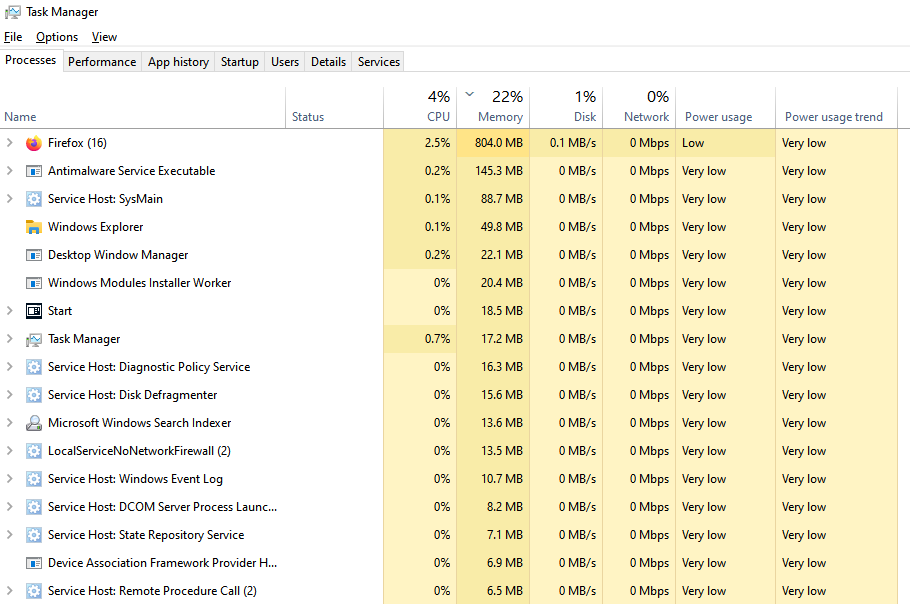Click the Antimalware Service Executable icon
Viewport: 910px width, 604px height.
point(34,171)
